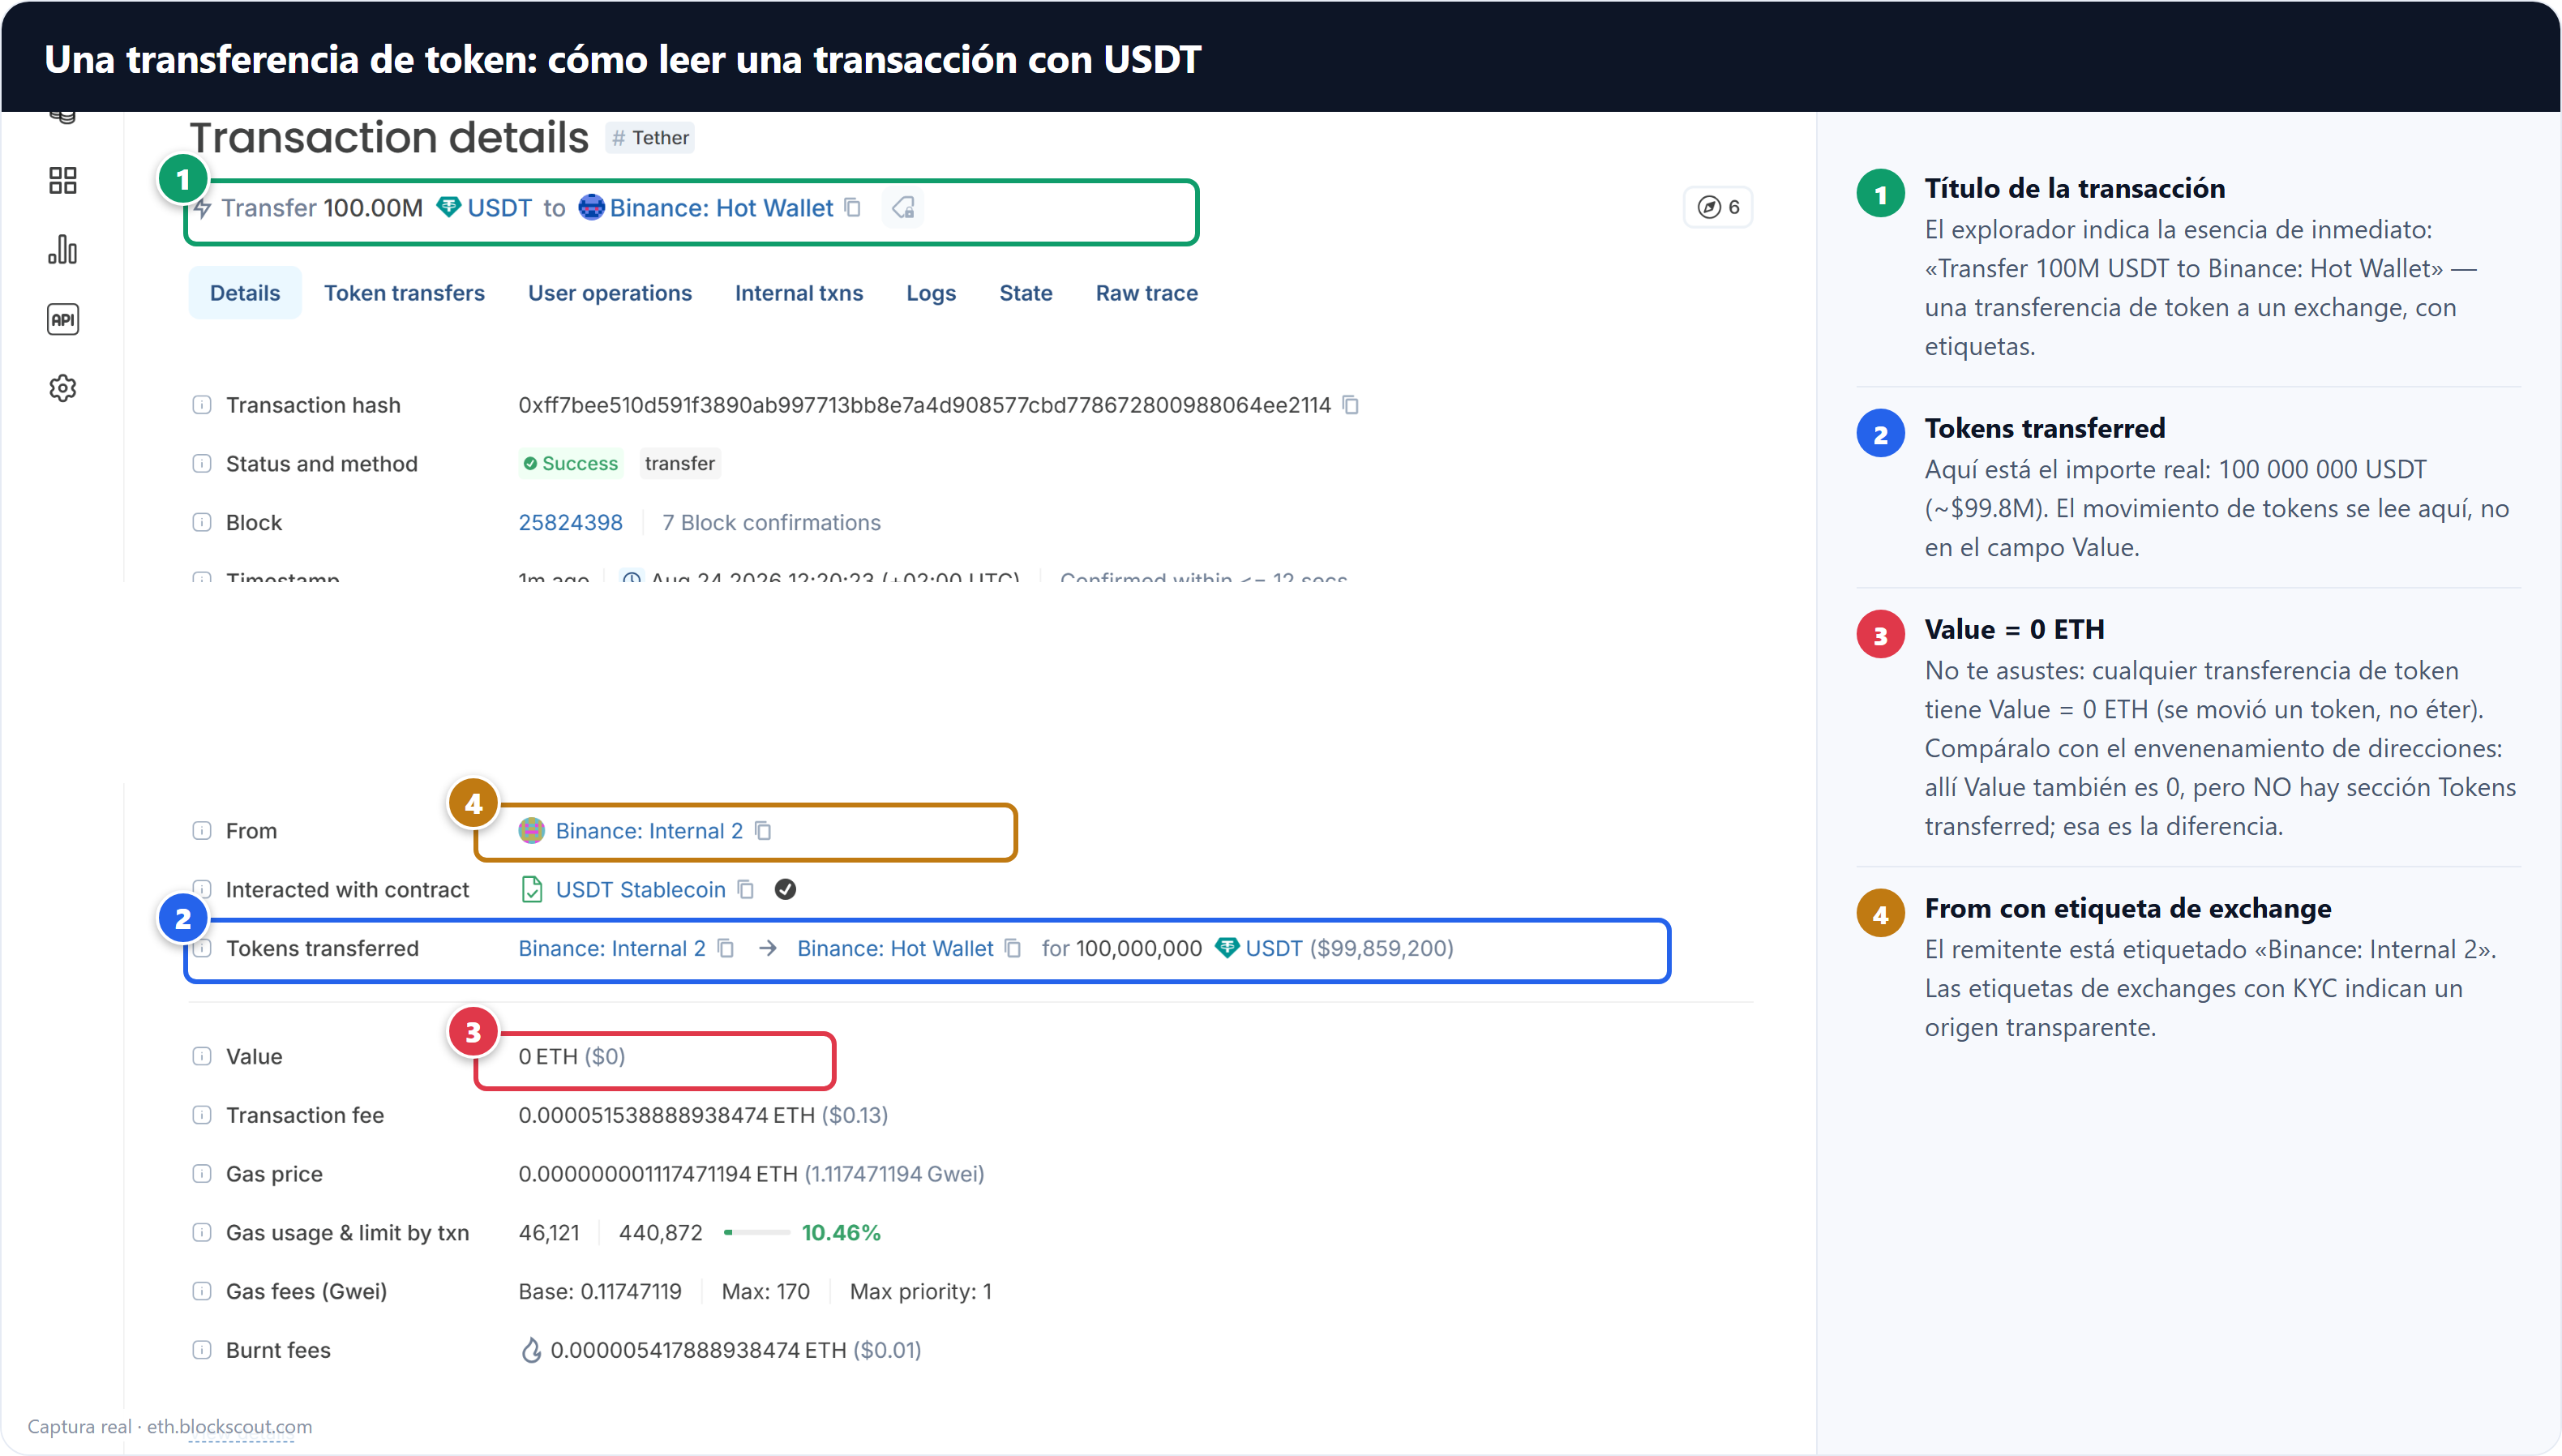
Task: Click the Binance: Internal 2 avatar icon
Action: point(532,831)
